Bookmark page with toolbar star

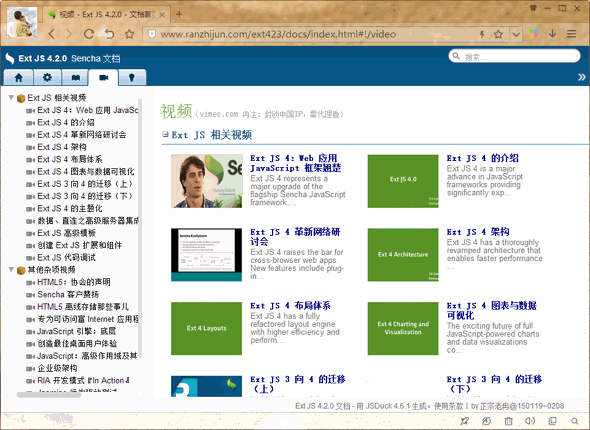pyautogui.click(x=129, y=34)
